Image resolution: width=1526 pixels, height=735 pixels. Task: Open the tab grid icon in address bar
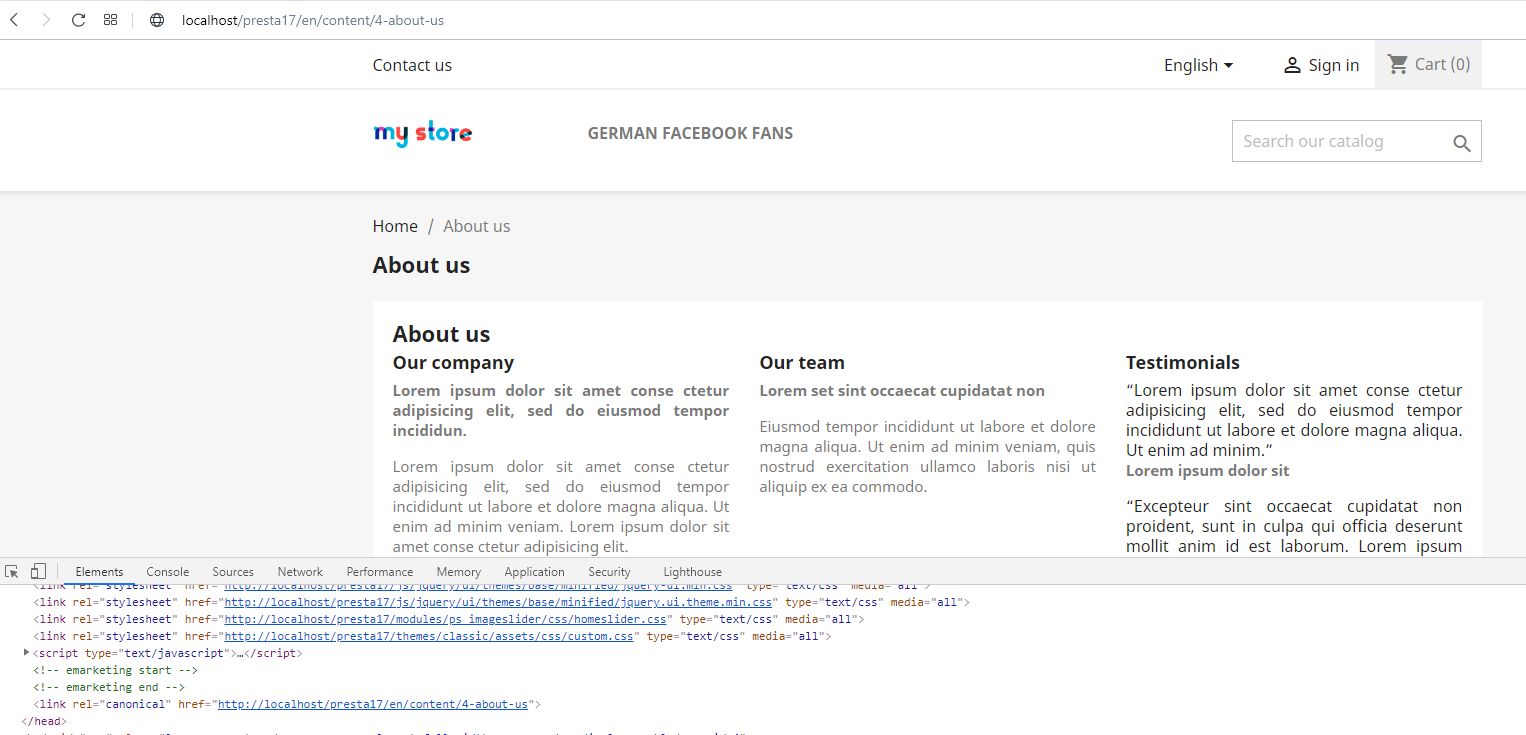(x=111, y=20)
